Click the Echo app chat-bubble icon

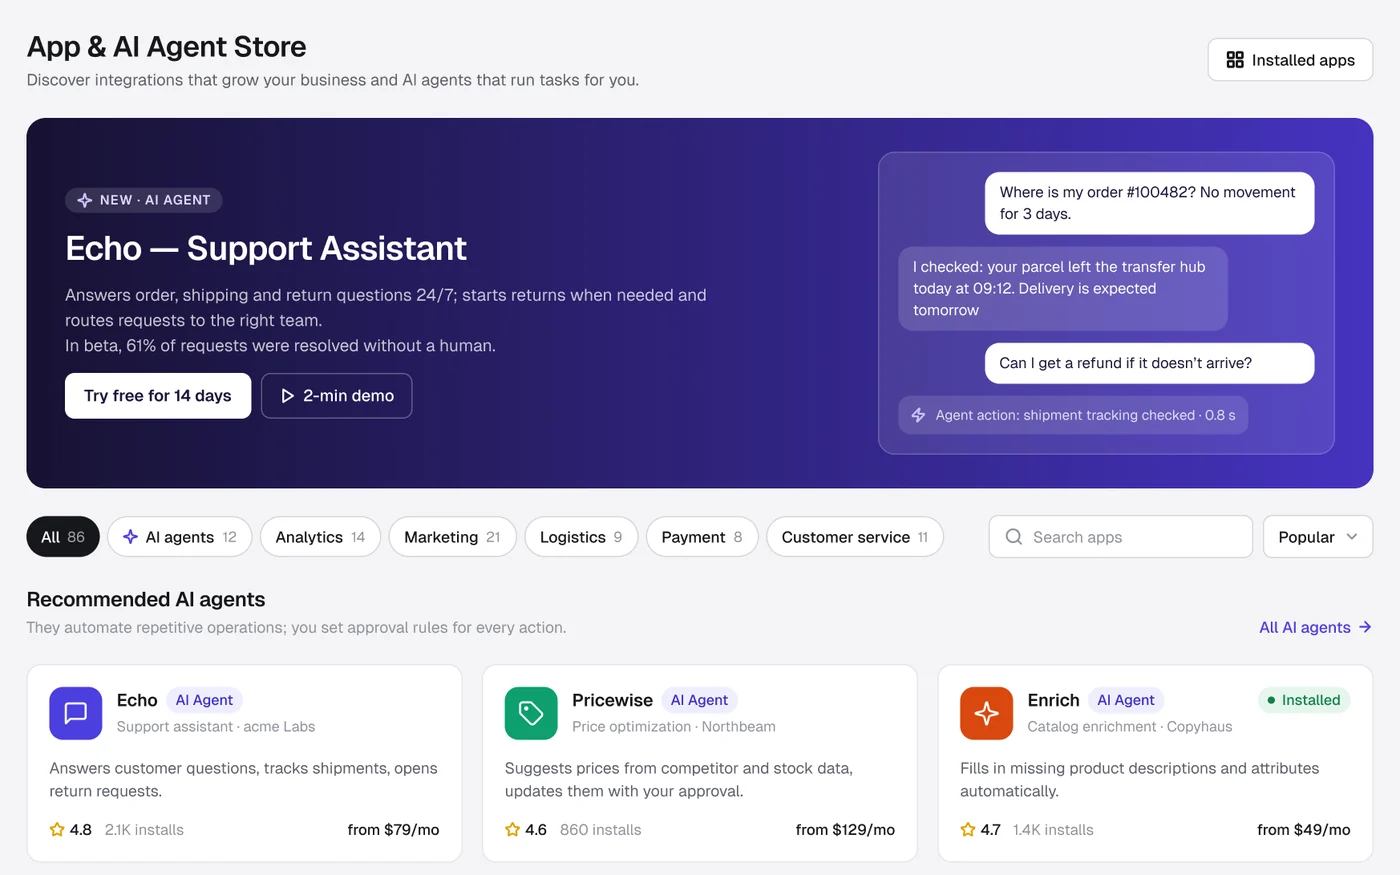coord(76,713)
